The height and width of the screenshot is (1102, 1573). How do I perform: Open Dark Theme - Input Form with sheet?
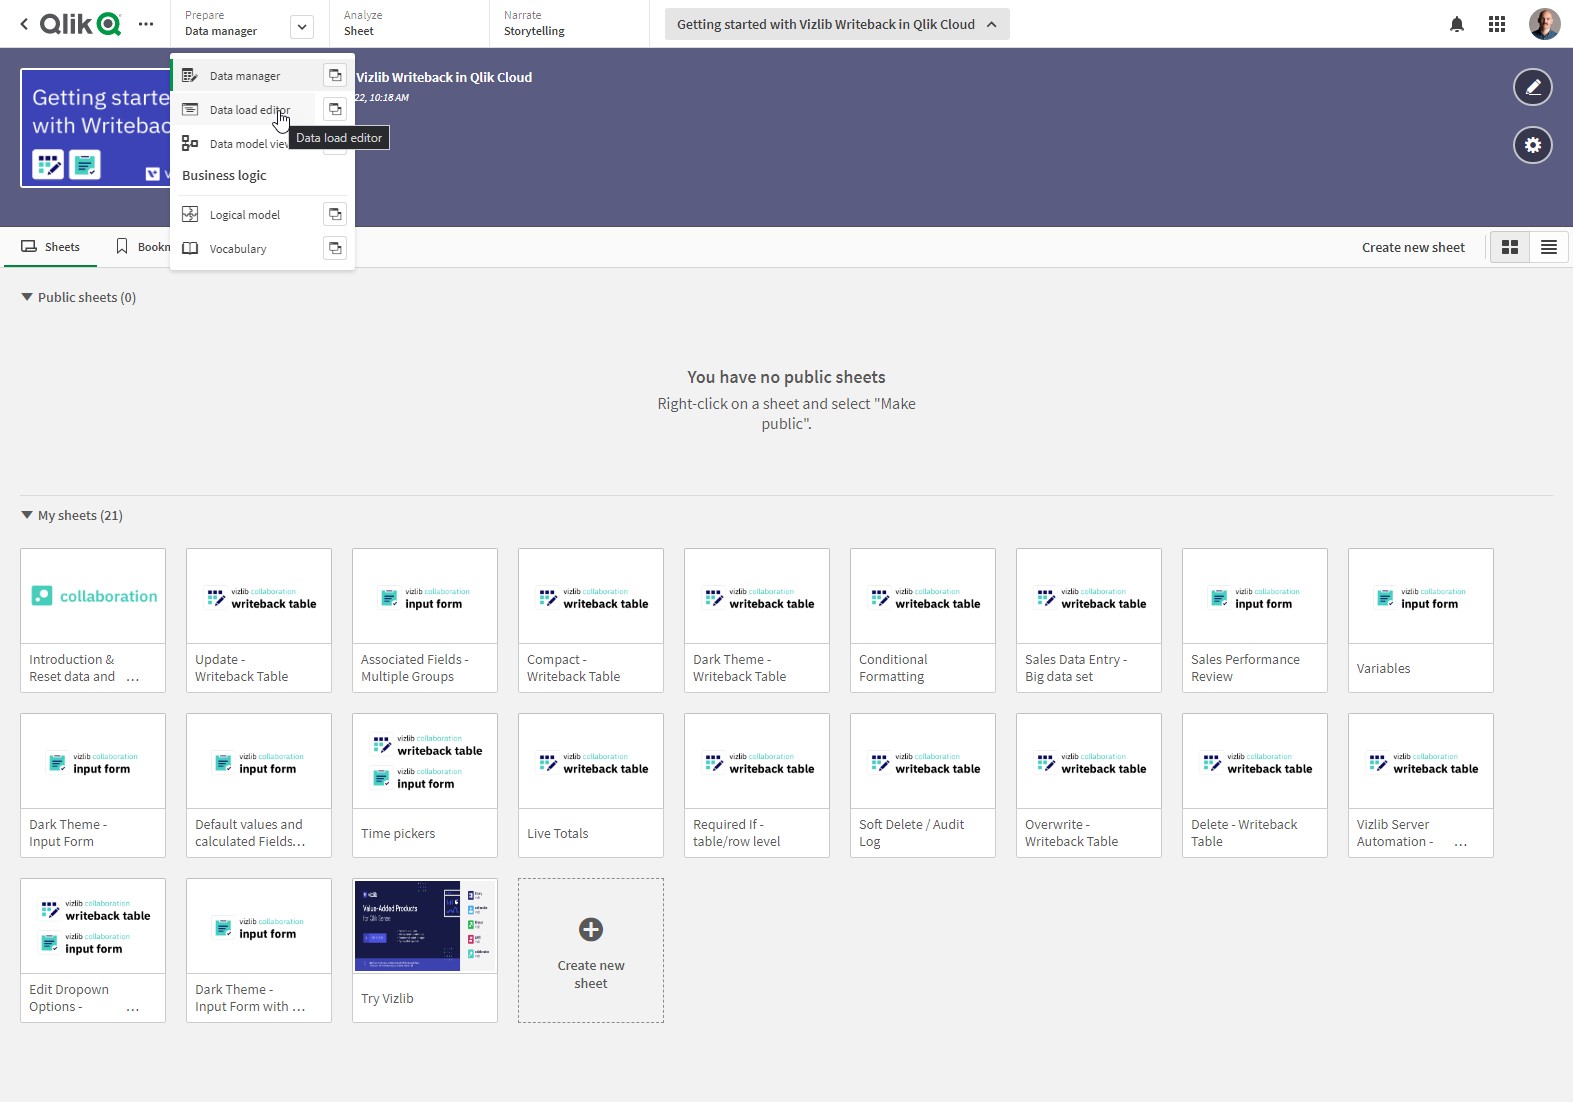point(259,950)
